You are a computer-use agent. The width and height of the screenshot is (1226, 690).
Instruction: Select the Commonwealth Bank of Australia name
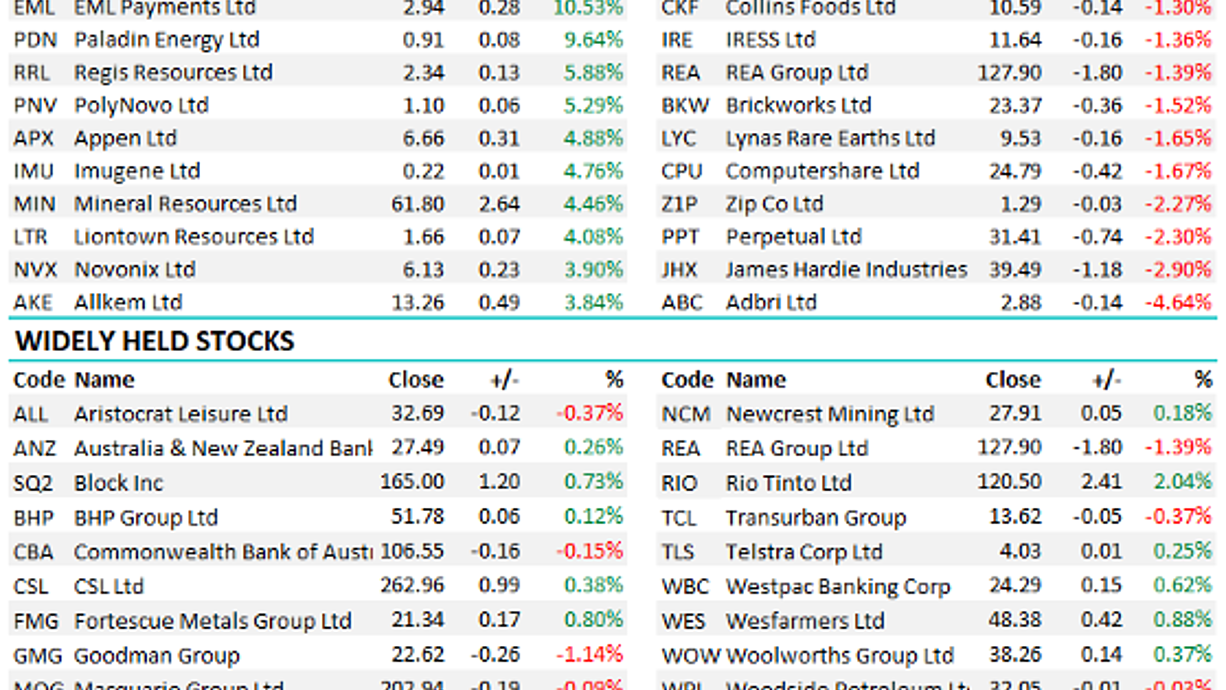click(223, 552)
